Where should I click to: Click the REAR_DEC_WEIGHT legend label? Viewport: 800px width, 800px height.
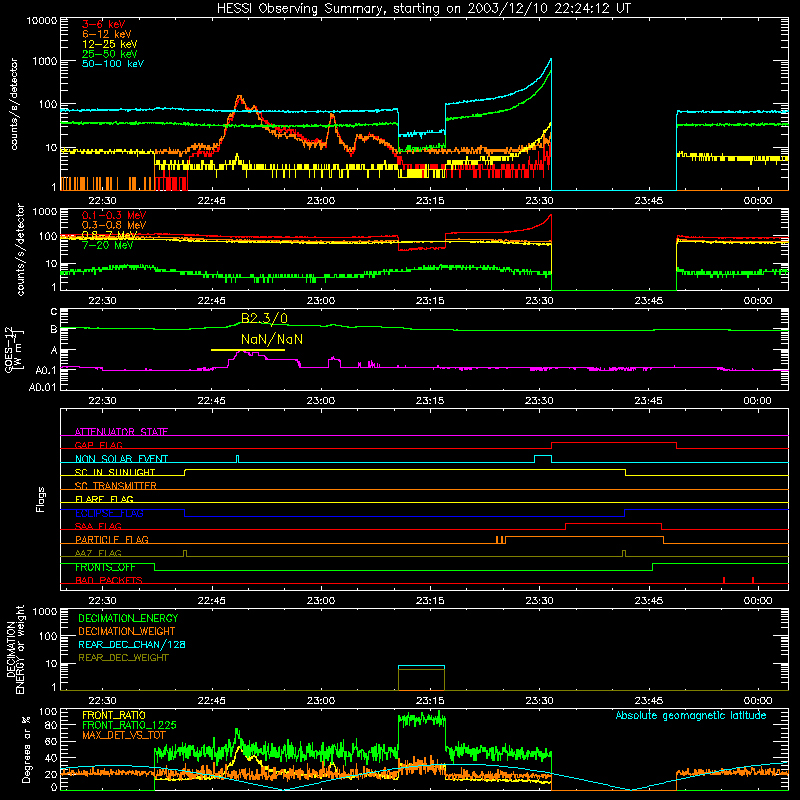(123, 658)
